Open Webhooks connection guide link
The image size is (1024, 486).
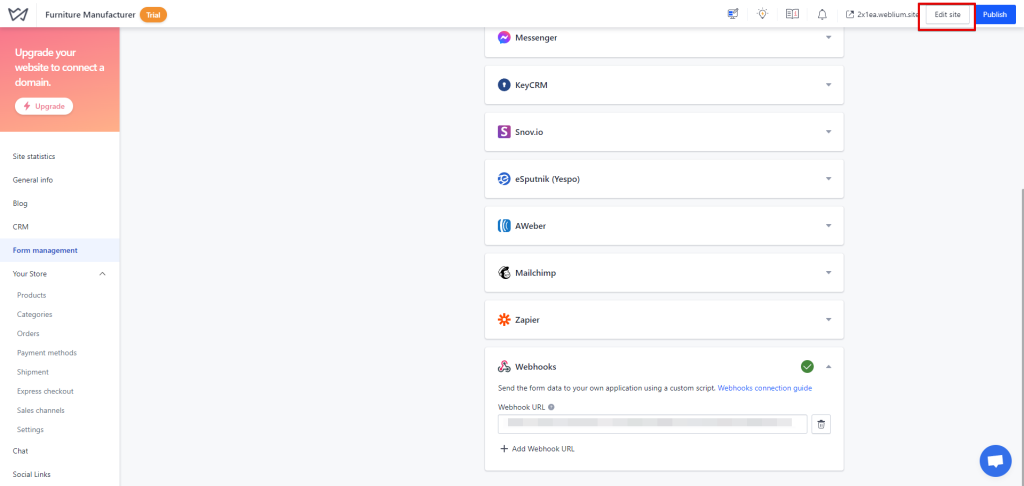pyautogui.click(x=764, y=387)
